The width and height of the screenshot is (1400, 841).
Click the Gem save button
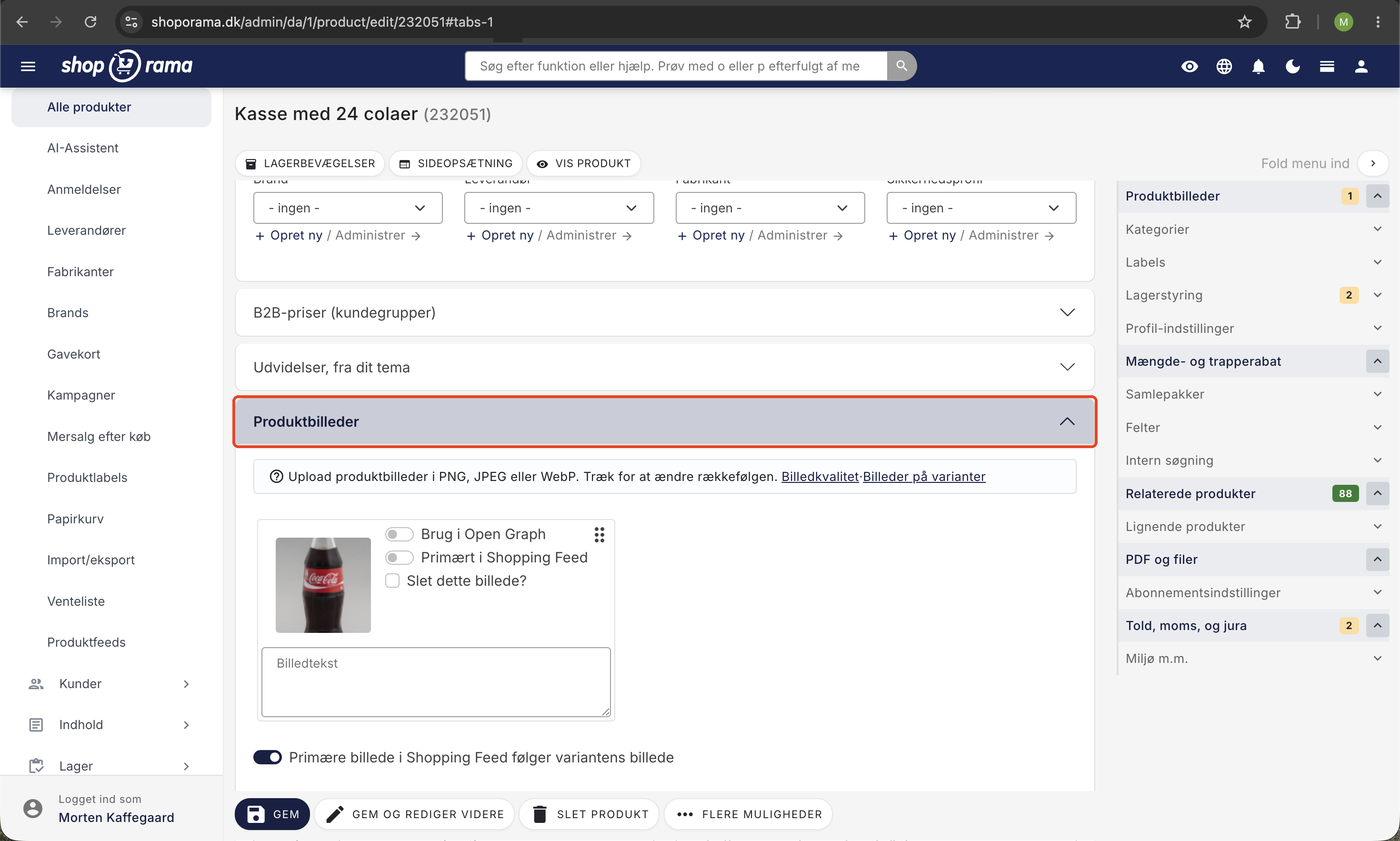pos(272,814)
